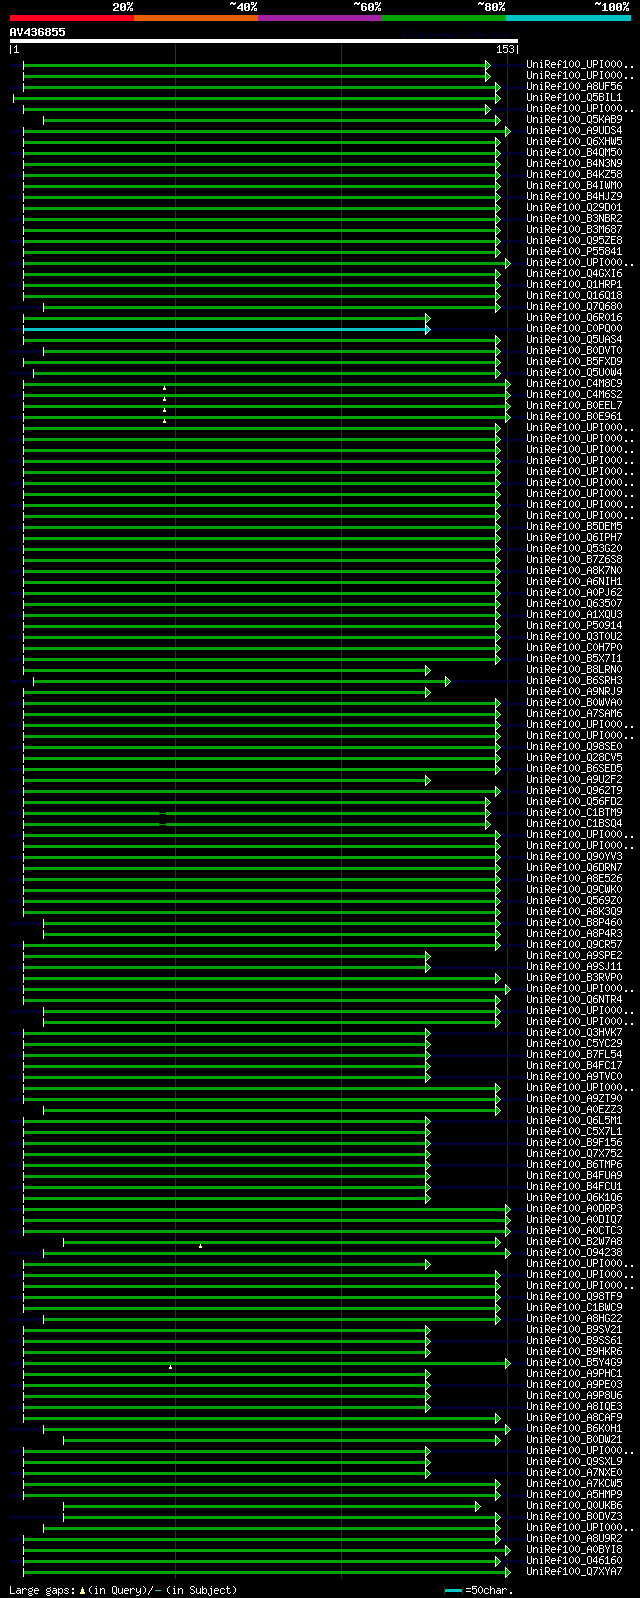Click UniRef100_P50914 label
The image size is (640, 1598).
[574, 626]
